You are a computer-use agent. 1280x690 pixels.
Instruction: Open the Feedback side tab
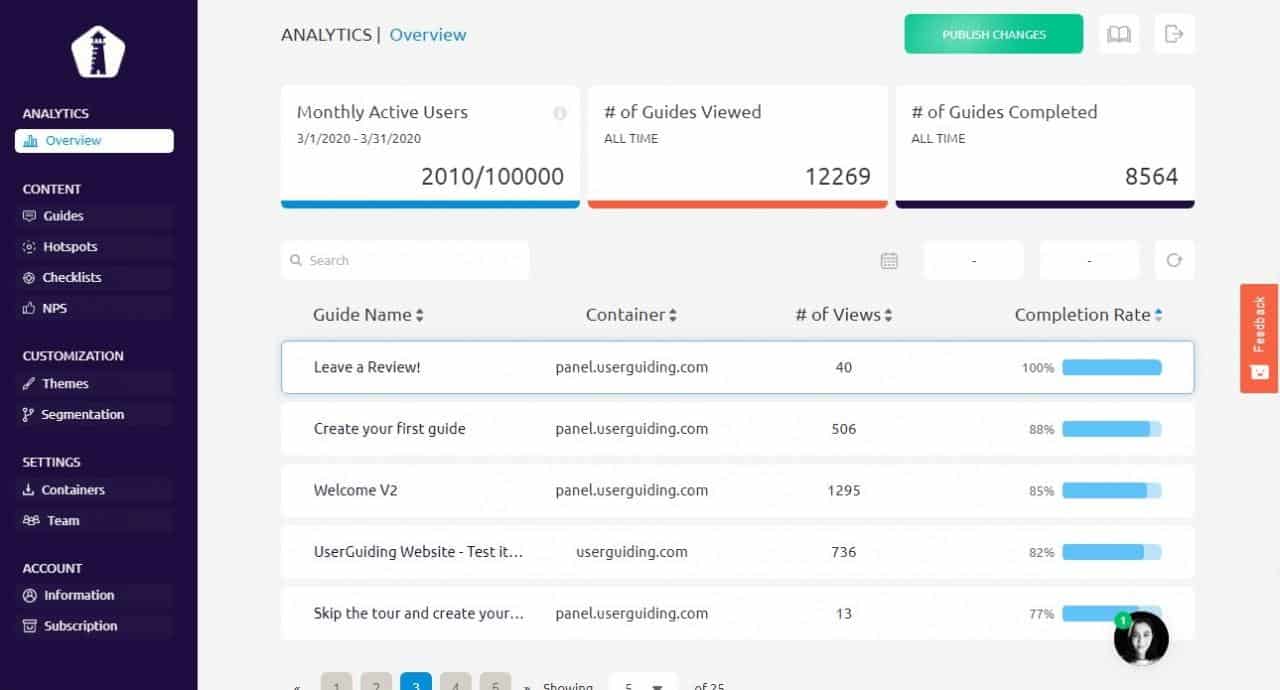(1259, 338)
